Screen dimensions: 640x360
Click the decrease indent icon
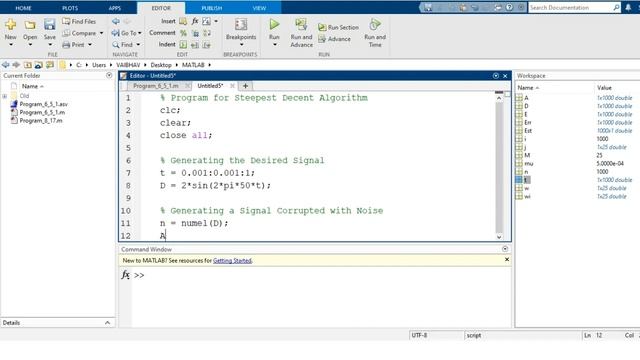207,44
